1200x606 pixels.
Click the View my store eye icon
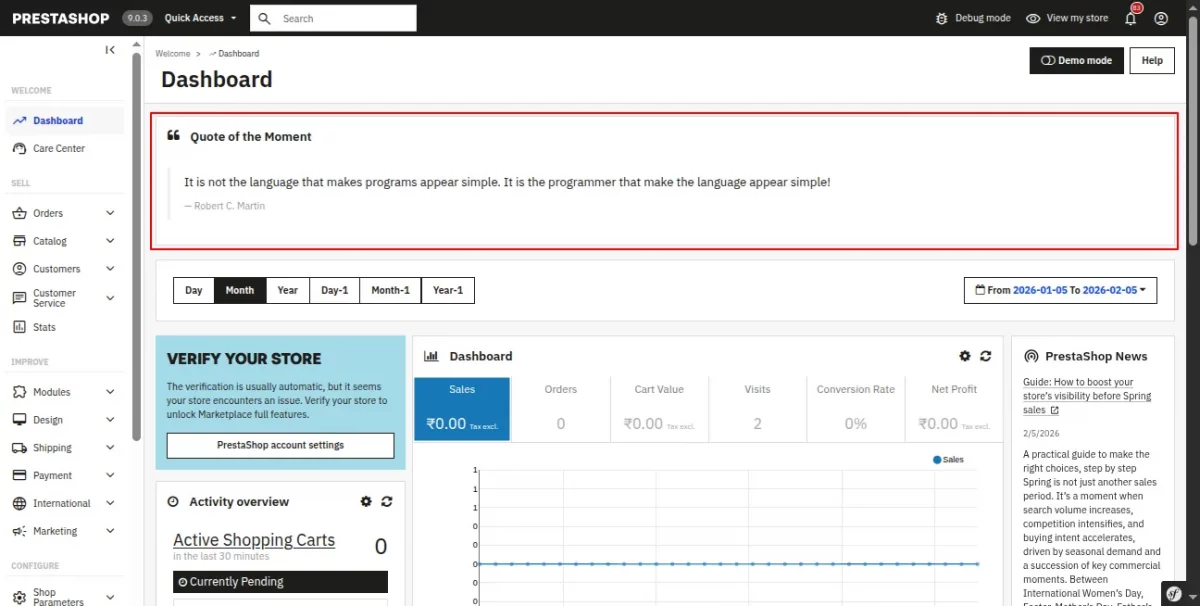pos(1033,18)
